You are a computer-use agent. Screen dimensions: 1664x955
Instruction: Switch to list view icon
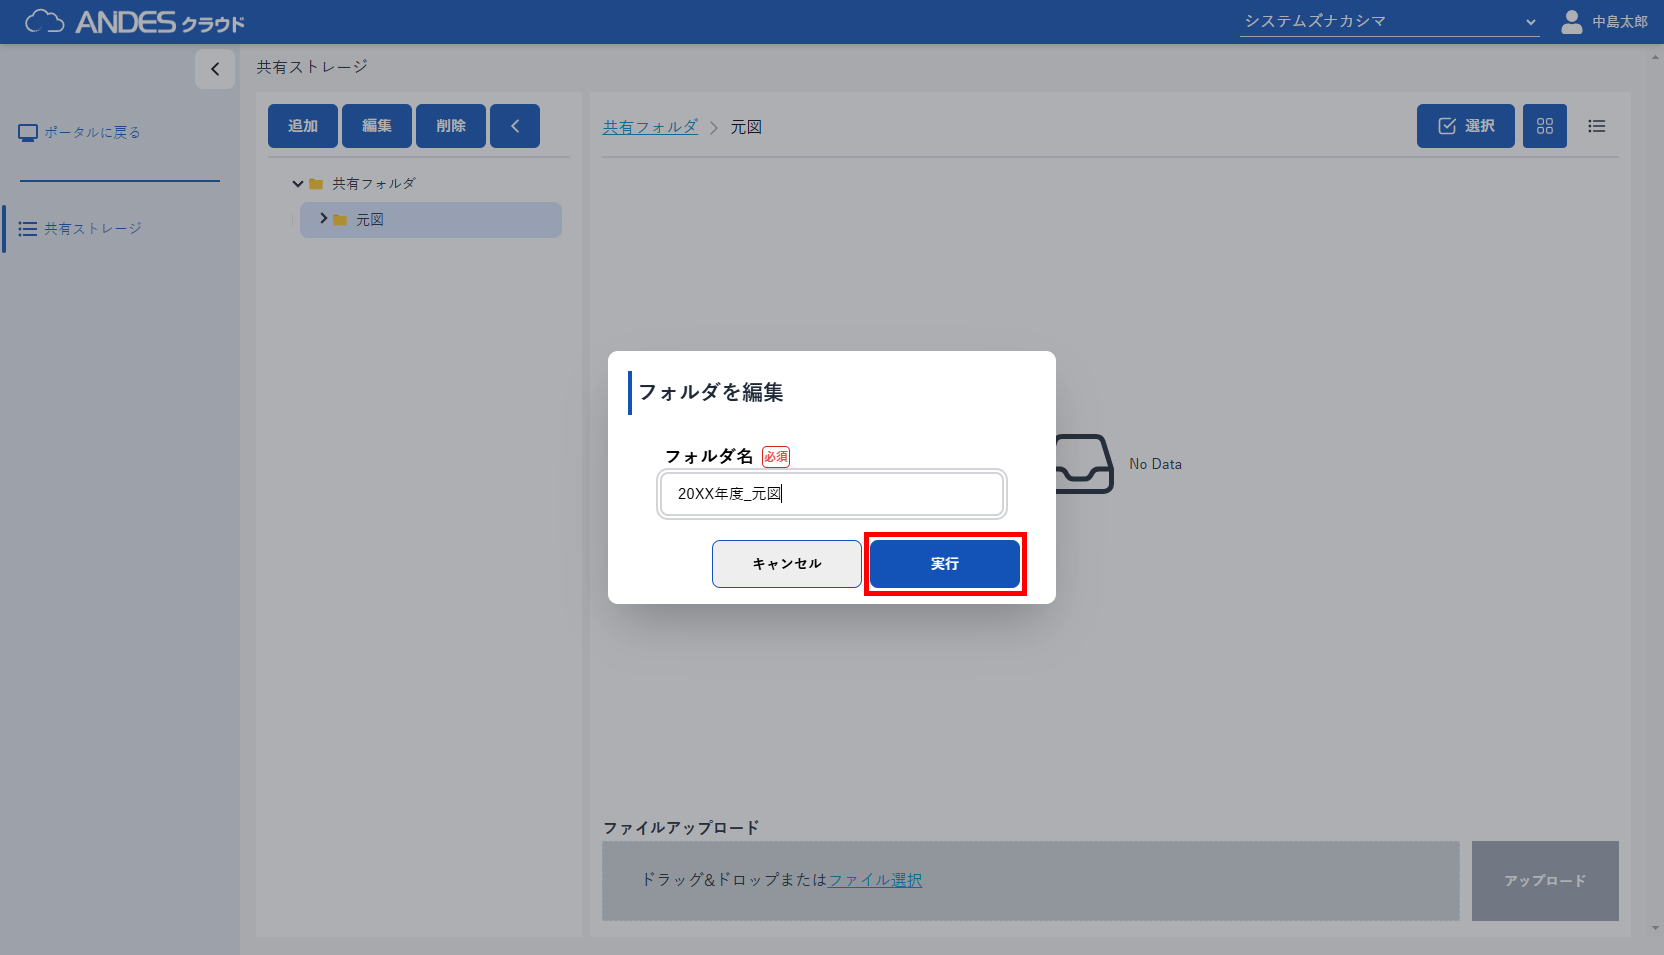pyautogui.click(x=1596, y=126)
